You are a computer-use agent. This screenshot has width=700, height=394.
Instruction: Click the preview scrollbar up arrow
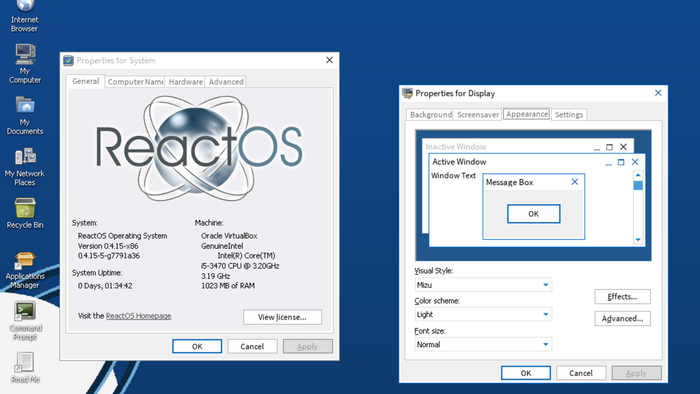(638, 175)
